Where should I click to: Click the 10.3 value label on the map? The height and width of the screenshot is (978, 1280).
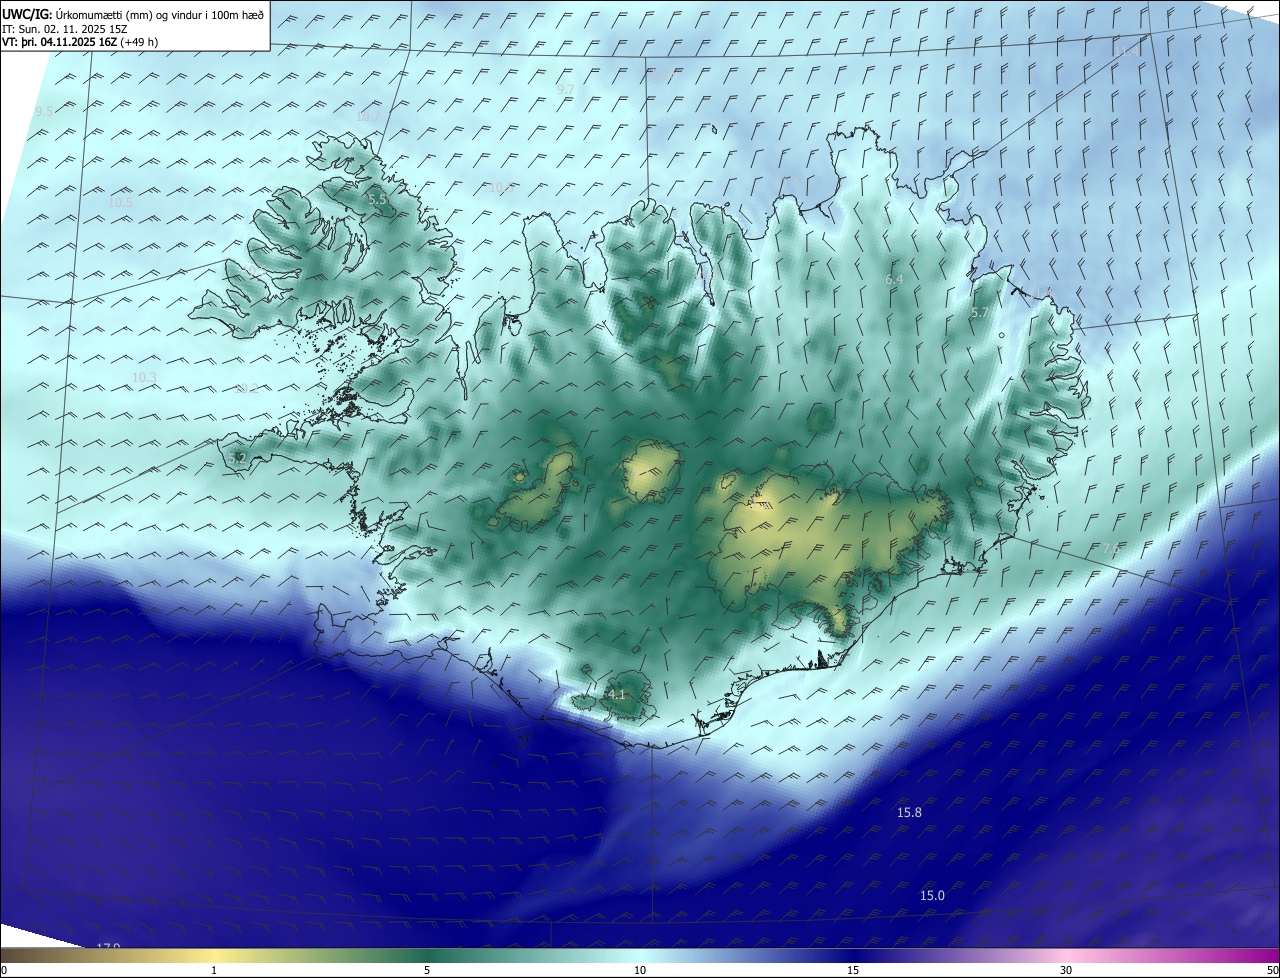pyautogui.click(x=144, y=377)
